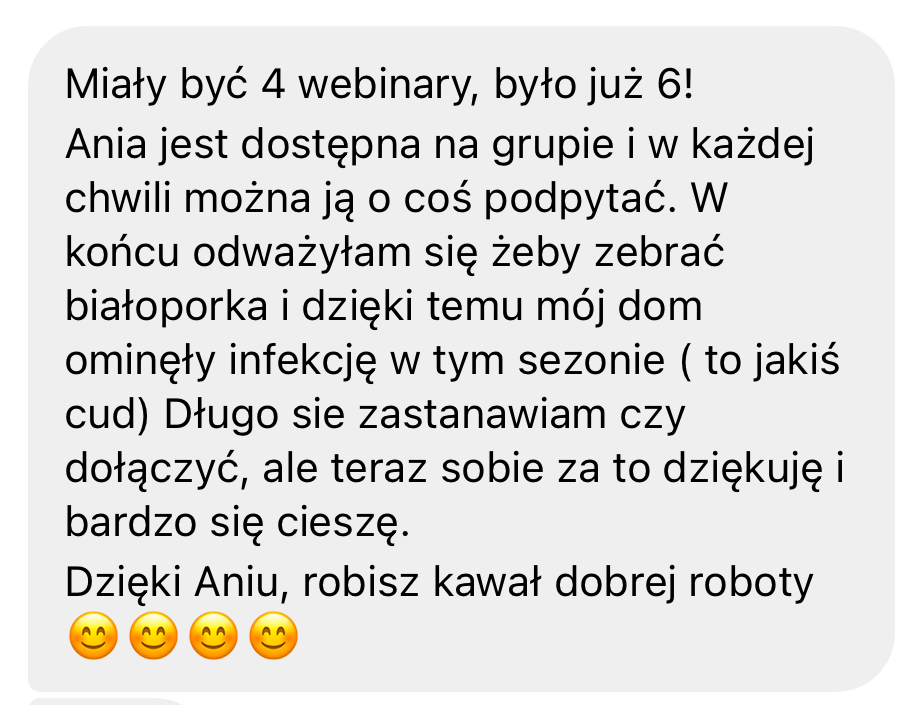Click the word 'Ania' starting the second line
917x705 pixels.
(106, 145)
